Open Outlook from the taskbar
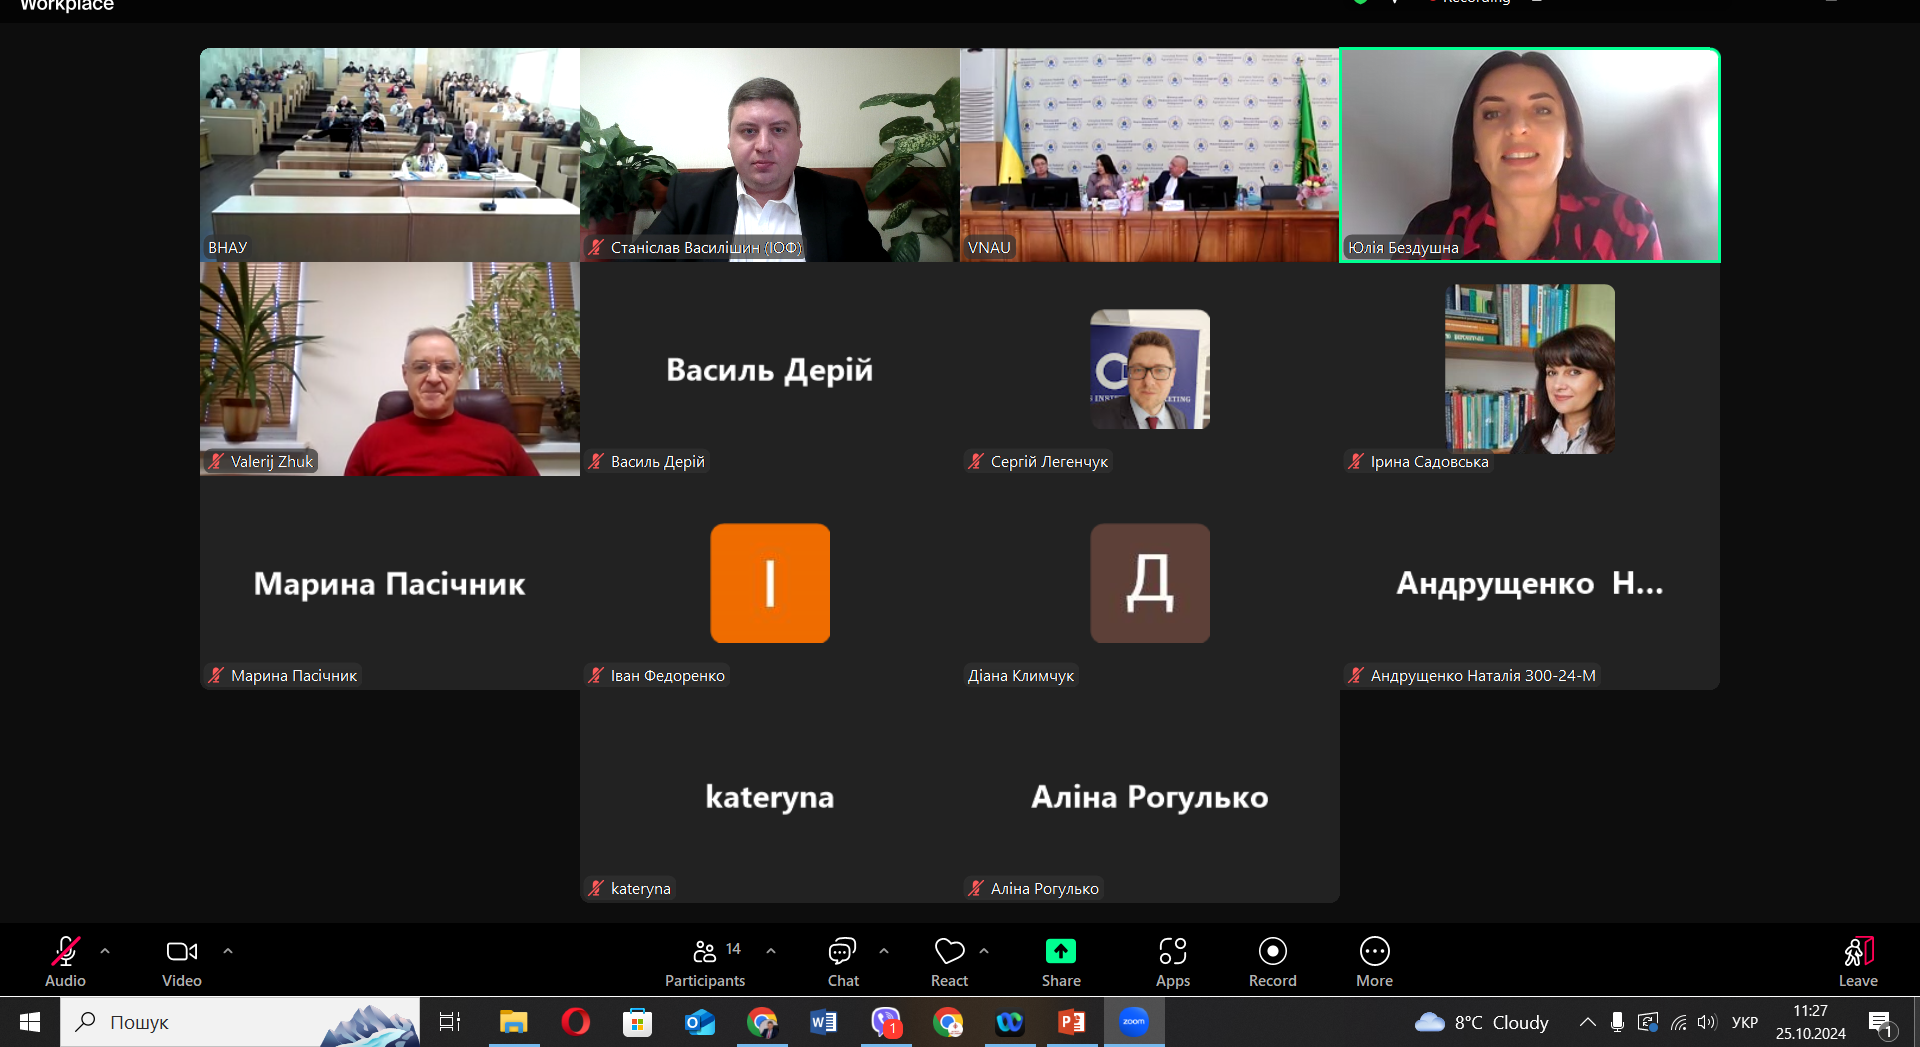Image resolution: width=1920 pixels, height=1047 pixels. (700, 1022)
